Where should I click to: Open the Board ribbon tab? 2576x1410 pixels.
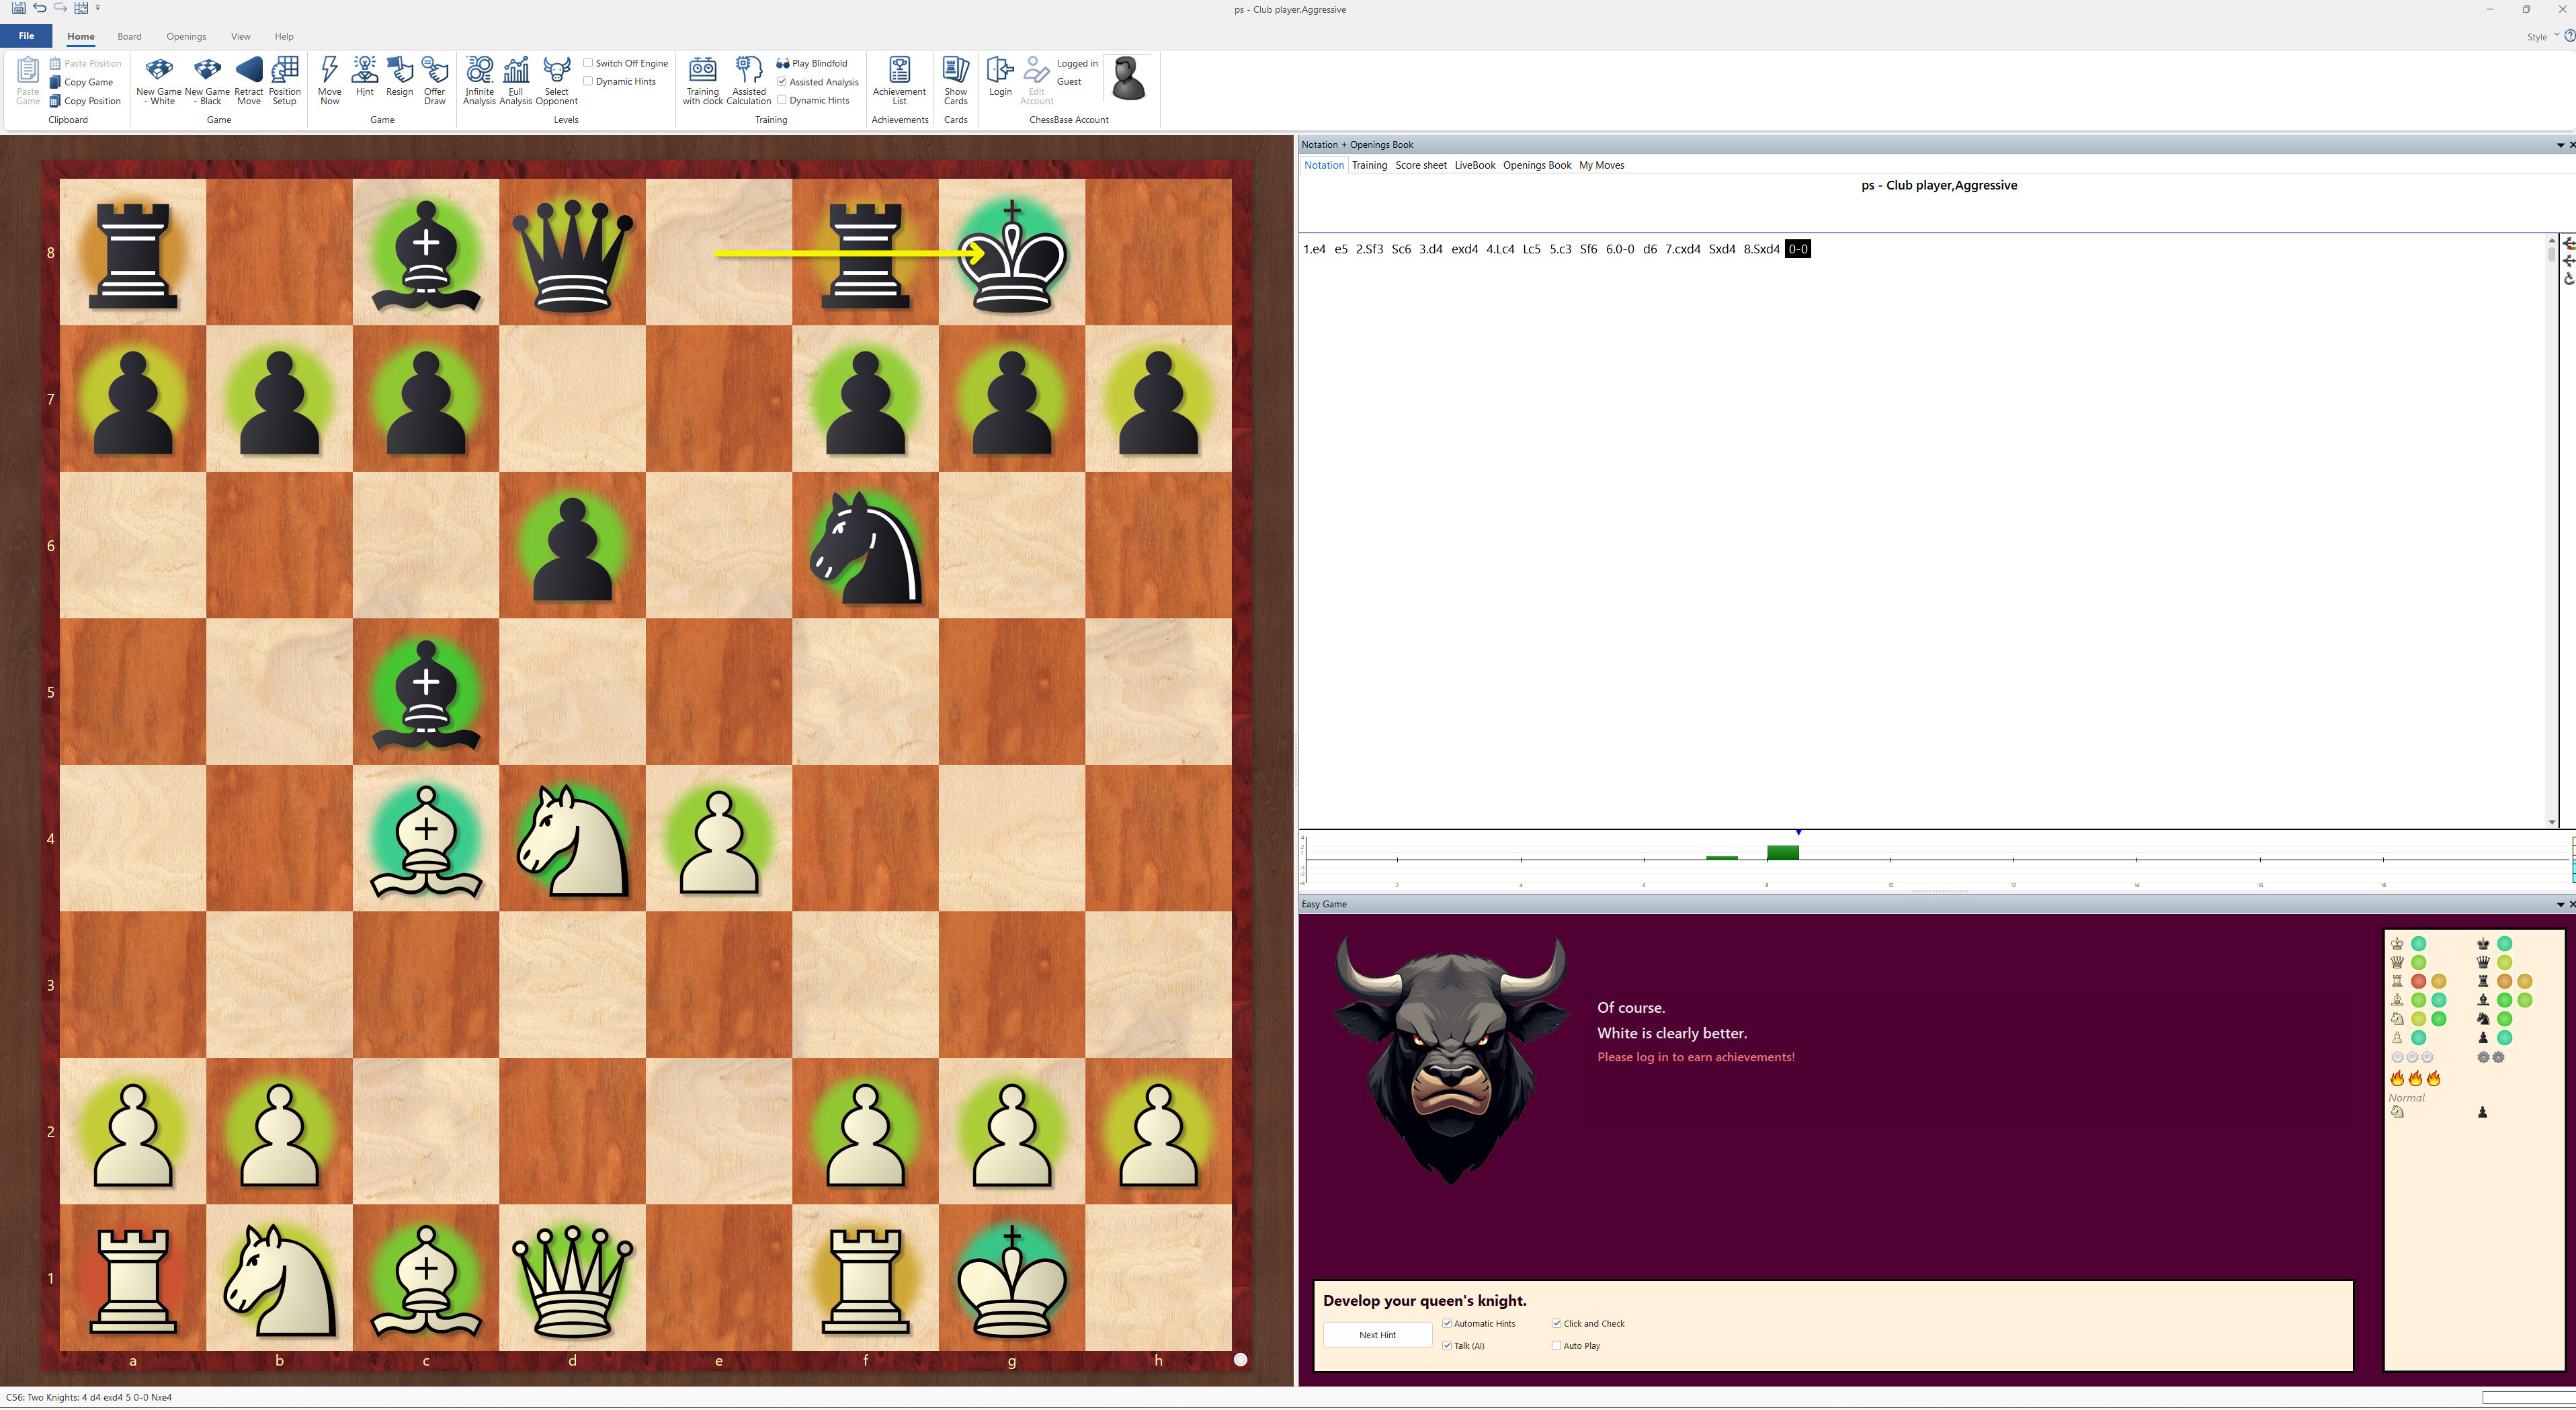click(129, 36)
